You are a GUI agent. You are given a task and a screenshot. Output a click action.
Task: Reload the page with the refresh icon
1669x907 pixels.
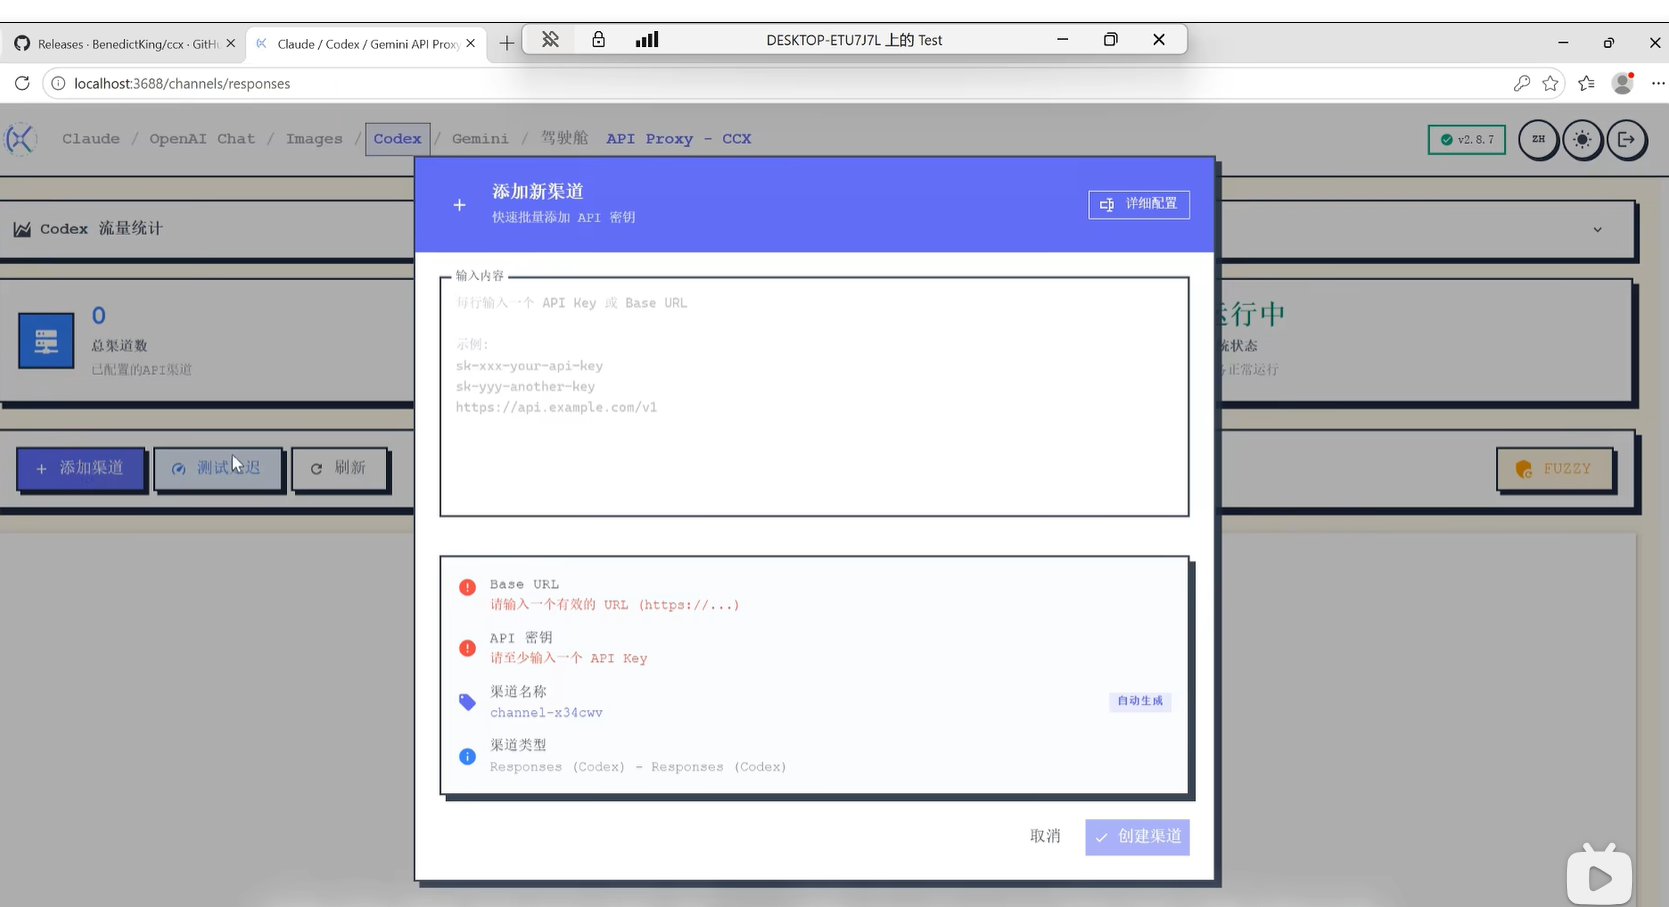click(22, 83)
